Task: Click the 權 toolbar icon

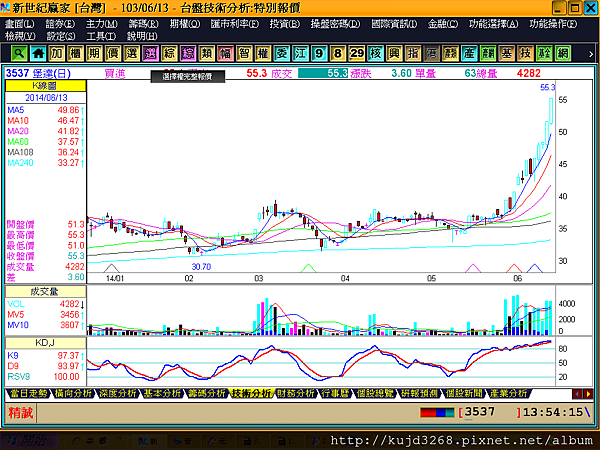Action: [263, 53]
